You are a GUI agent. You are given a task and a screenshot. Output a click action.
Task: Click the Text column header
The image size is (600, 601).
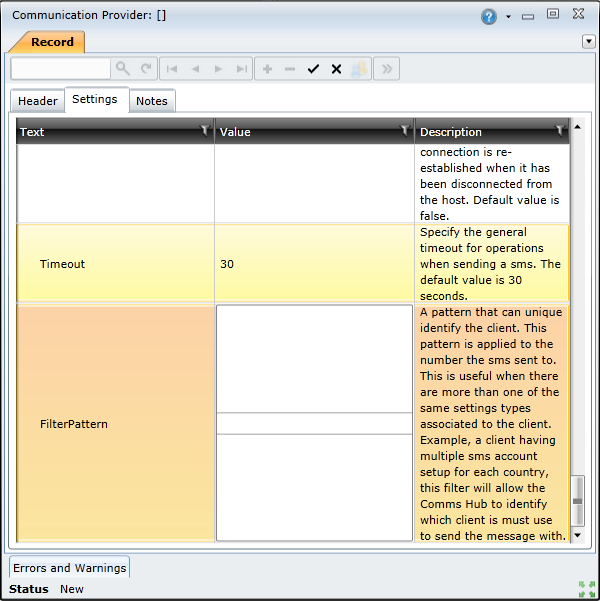pos(115,131)
